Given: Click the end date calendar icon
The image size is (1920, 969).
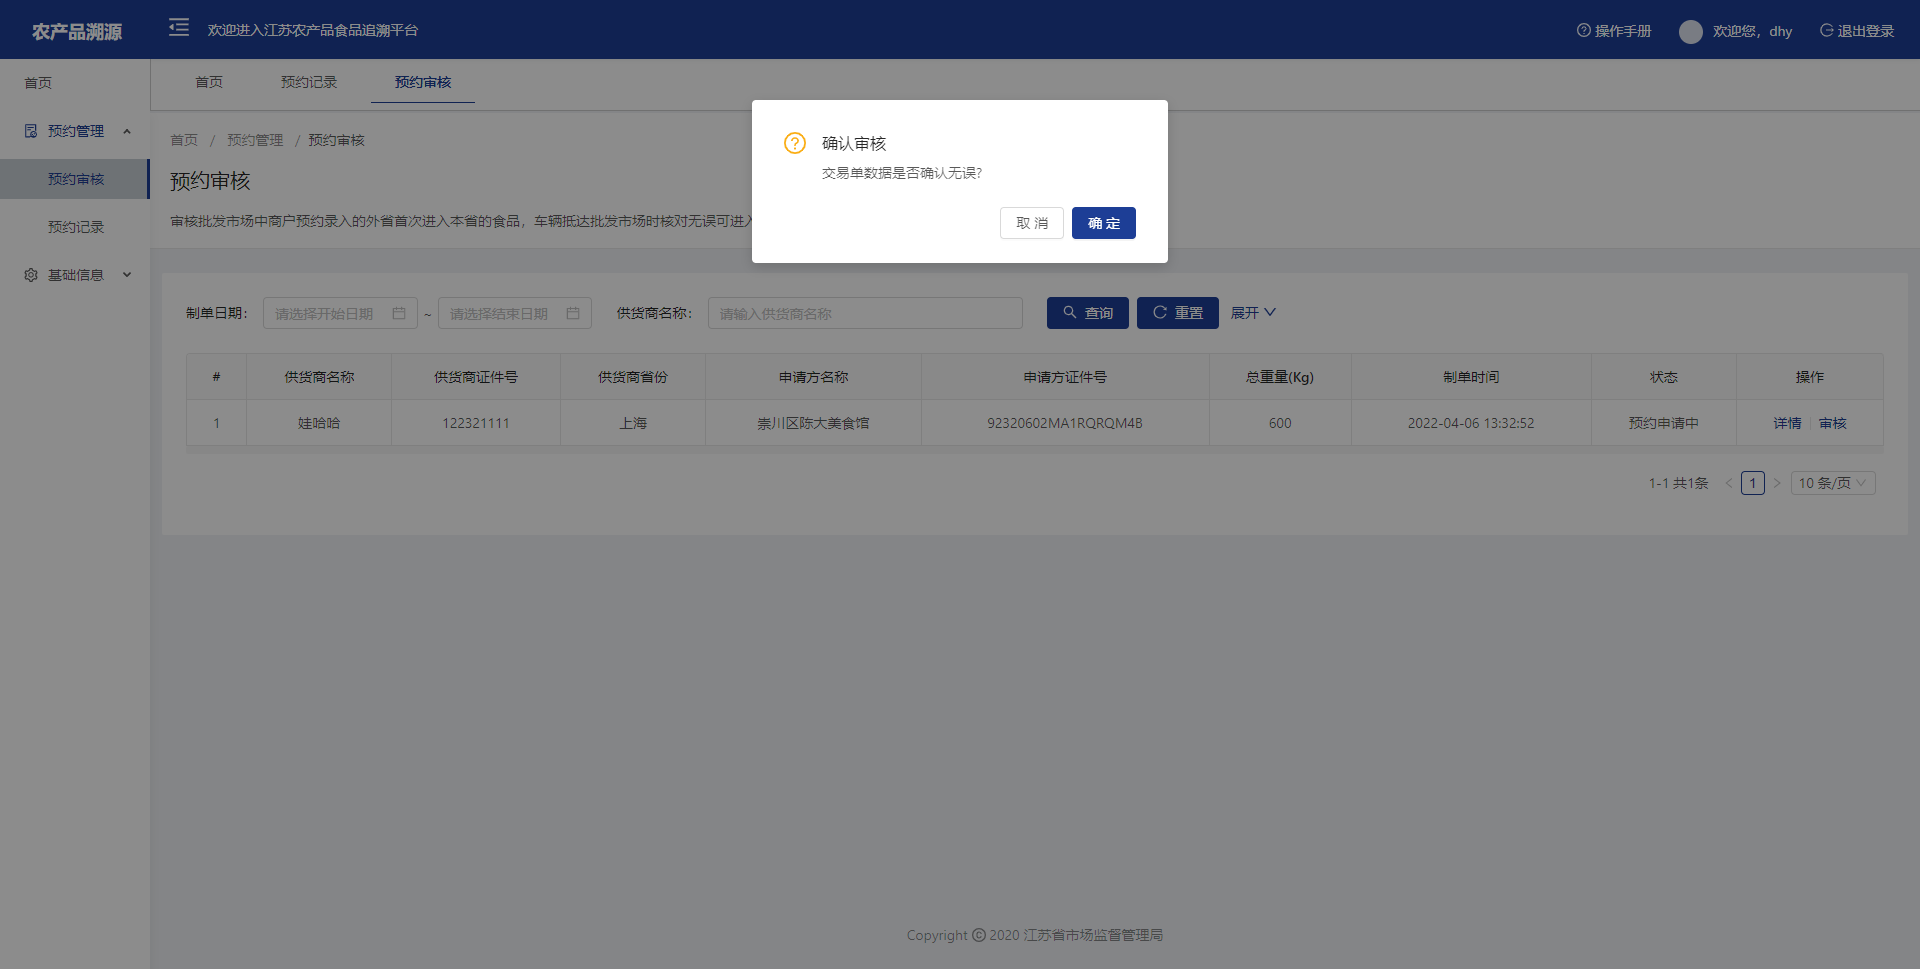Looking at the screenshot, I should (x=573, y=314).
